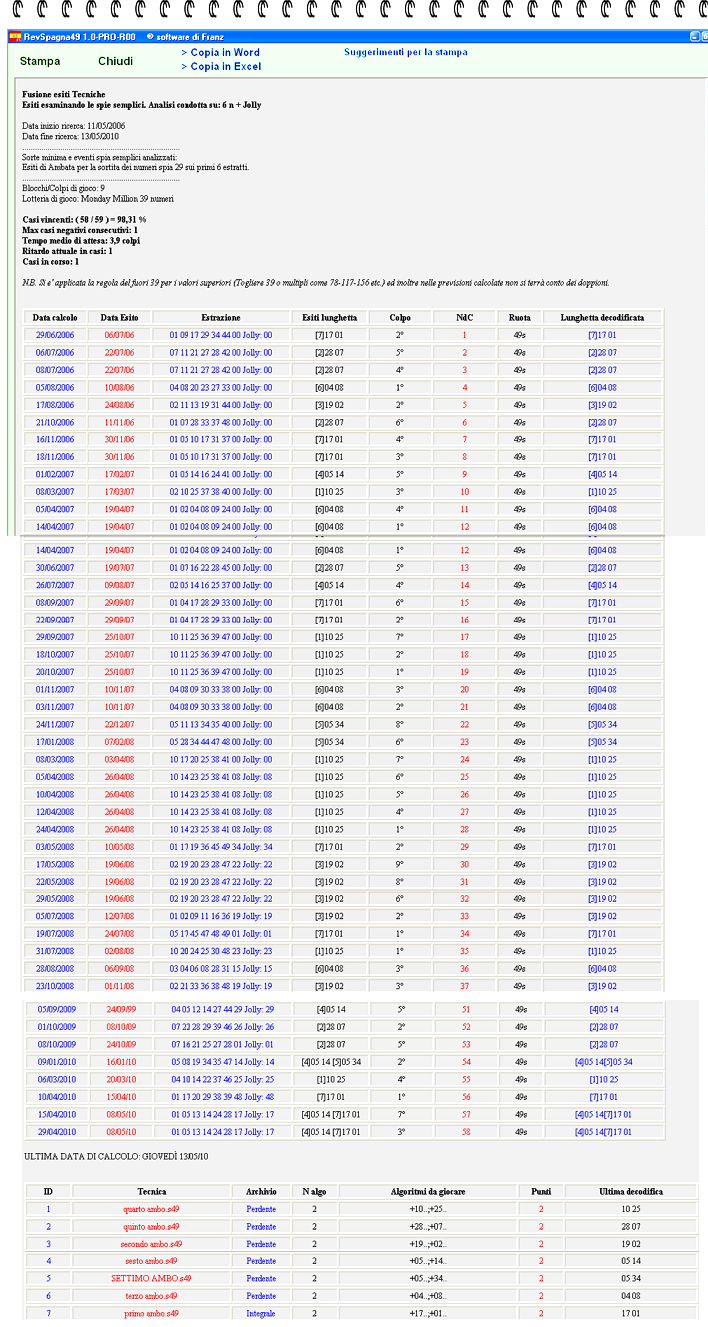This screenshot has width=708, height=1327.
Task: Click the 'Esiti lunghetta' column header
Action: coord(330,317)
